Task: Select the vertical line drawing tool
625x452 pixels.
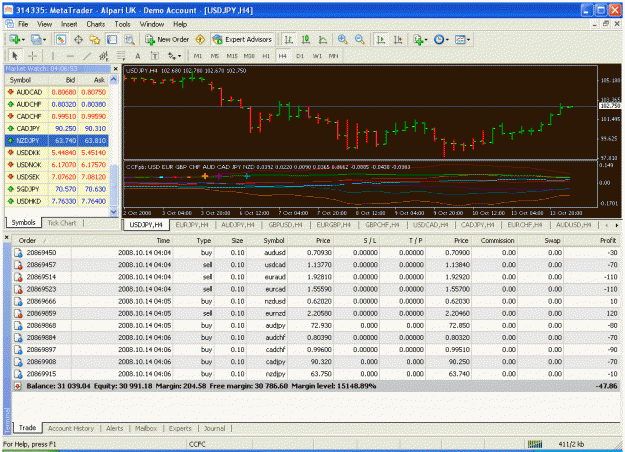Action: click(53, 56)
